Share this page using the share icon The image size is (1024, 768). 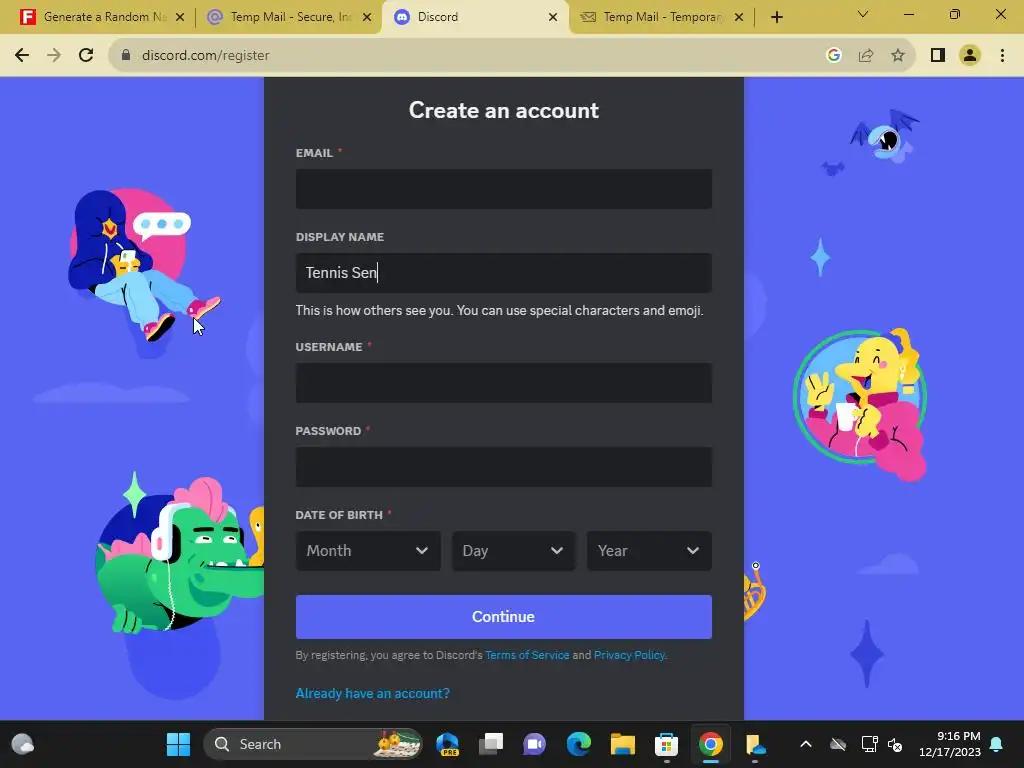(x=866, y=56)
